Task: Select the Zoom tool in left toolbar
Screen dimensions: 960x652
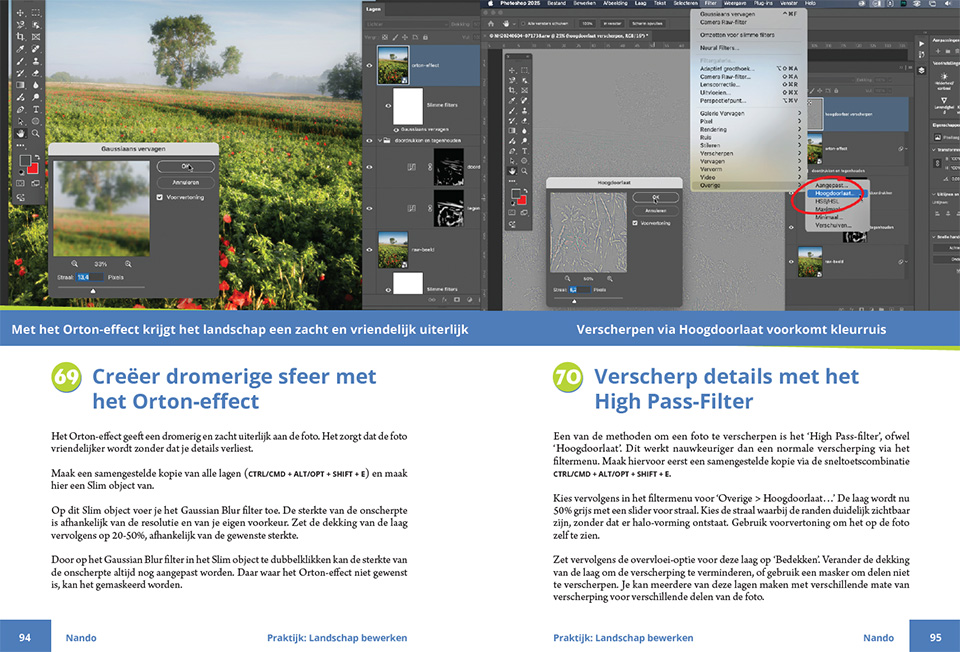Action: click(36, 133)
